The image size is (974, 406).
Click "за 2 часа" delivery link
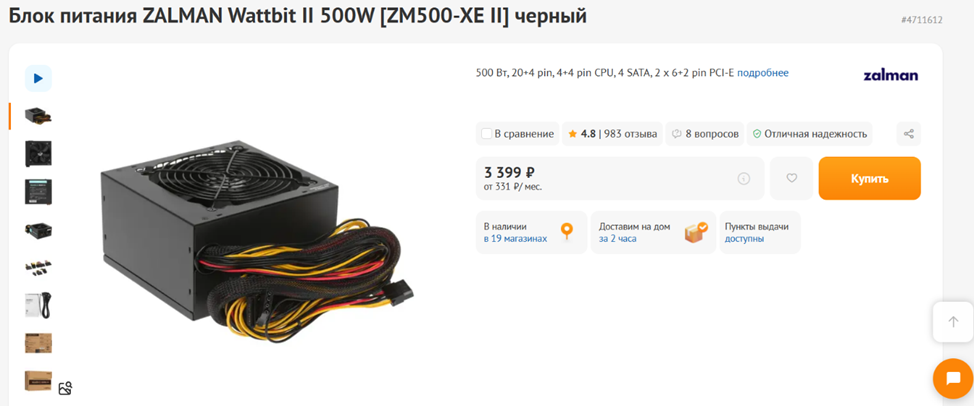[617, 238]
